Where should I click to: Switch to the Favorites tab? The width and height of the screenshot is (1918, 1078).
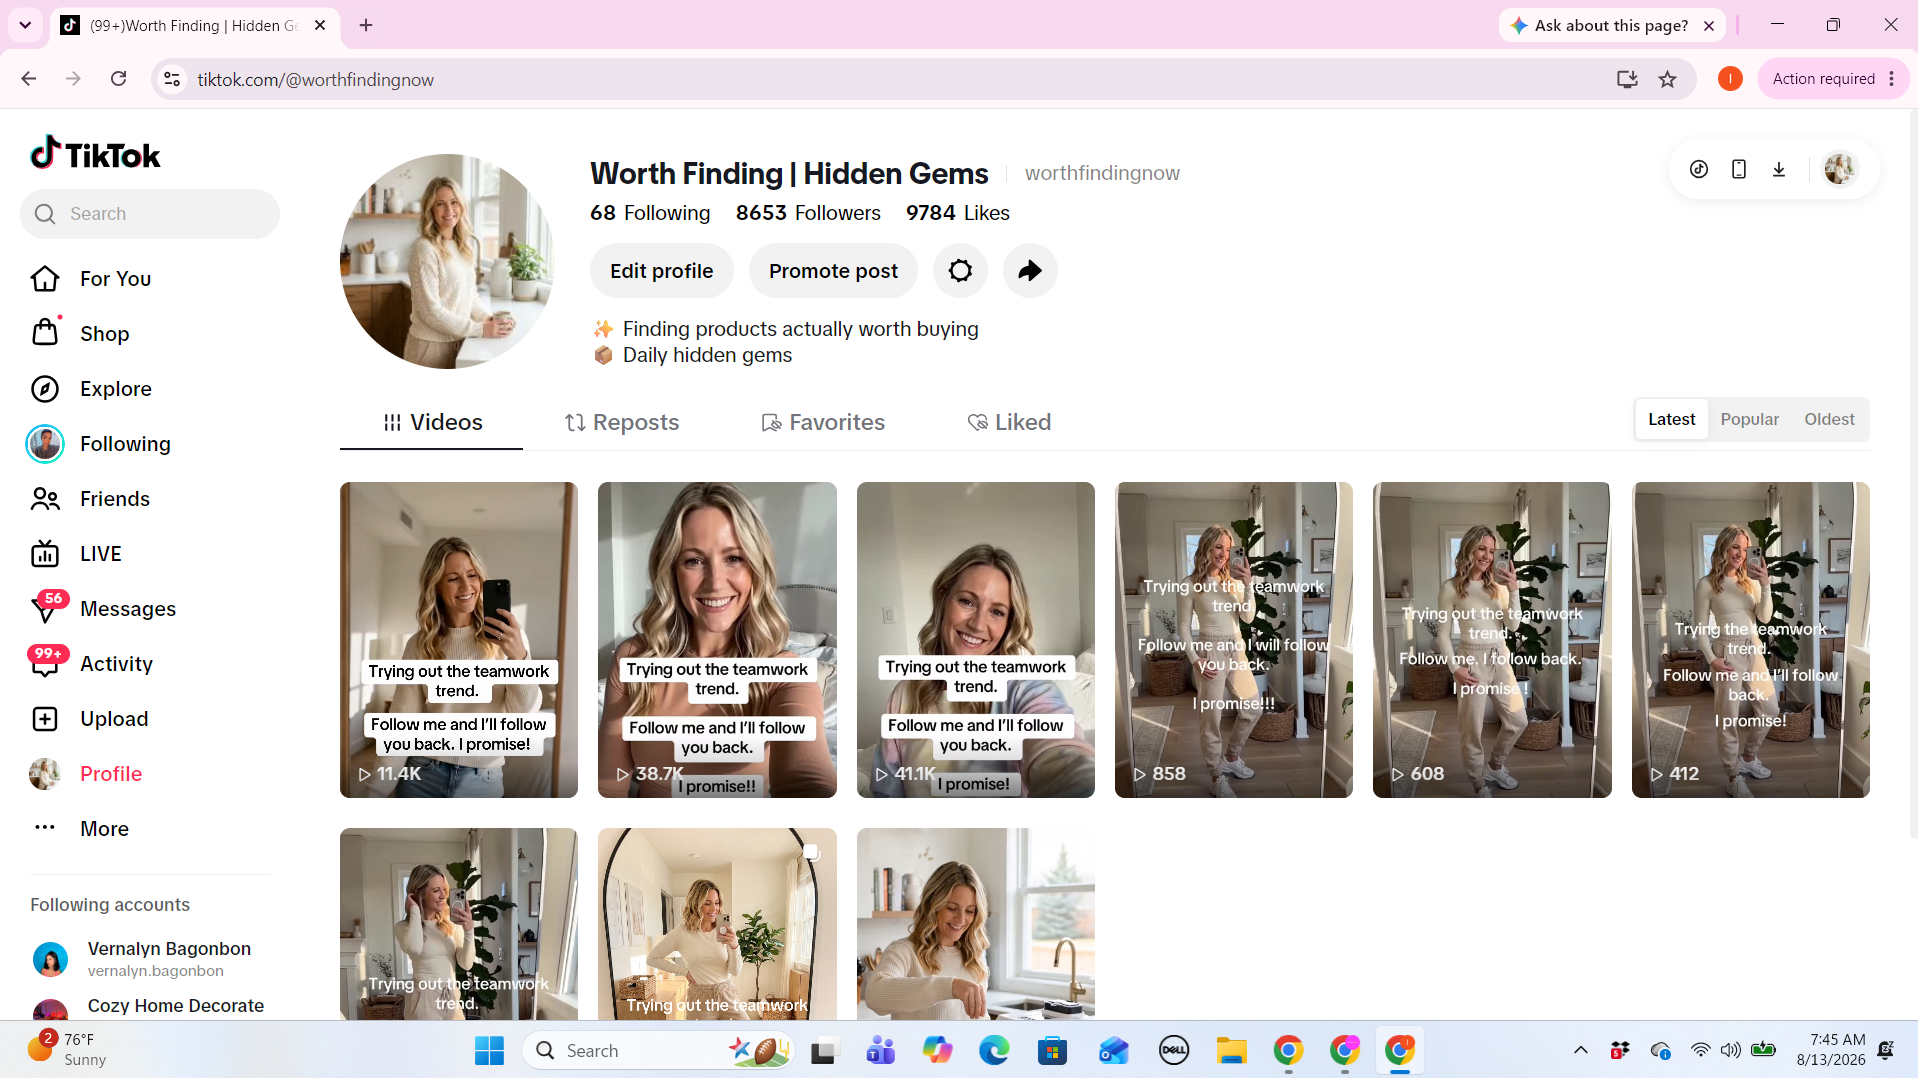point(823,422)
